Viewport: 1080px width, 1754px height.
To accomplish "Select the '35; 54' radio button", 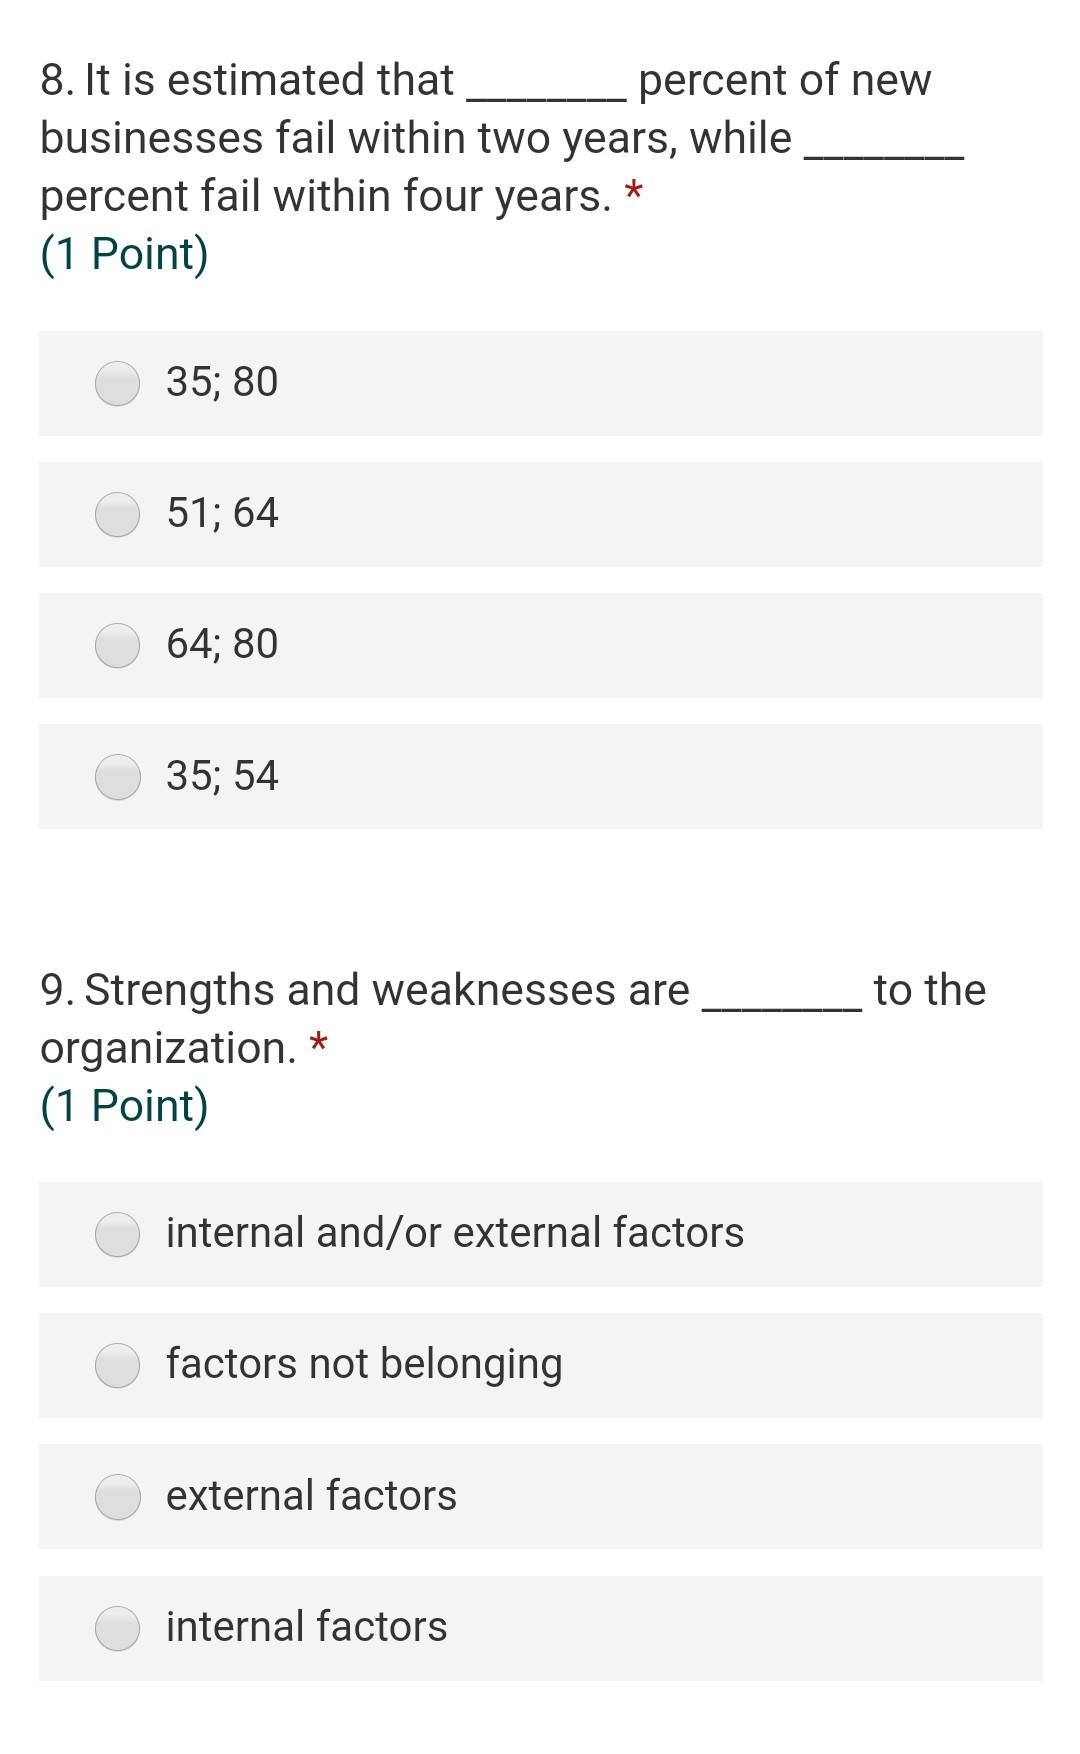I will coord(118,777).
